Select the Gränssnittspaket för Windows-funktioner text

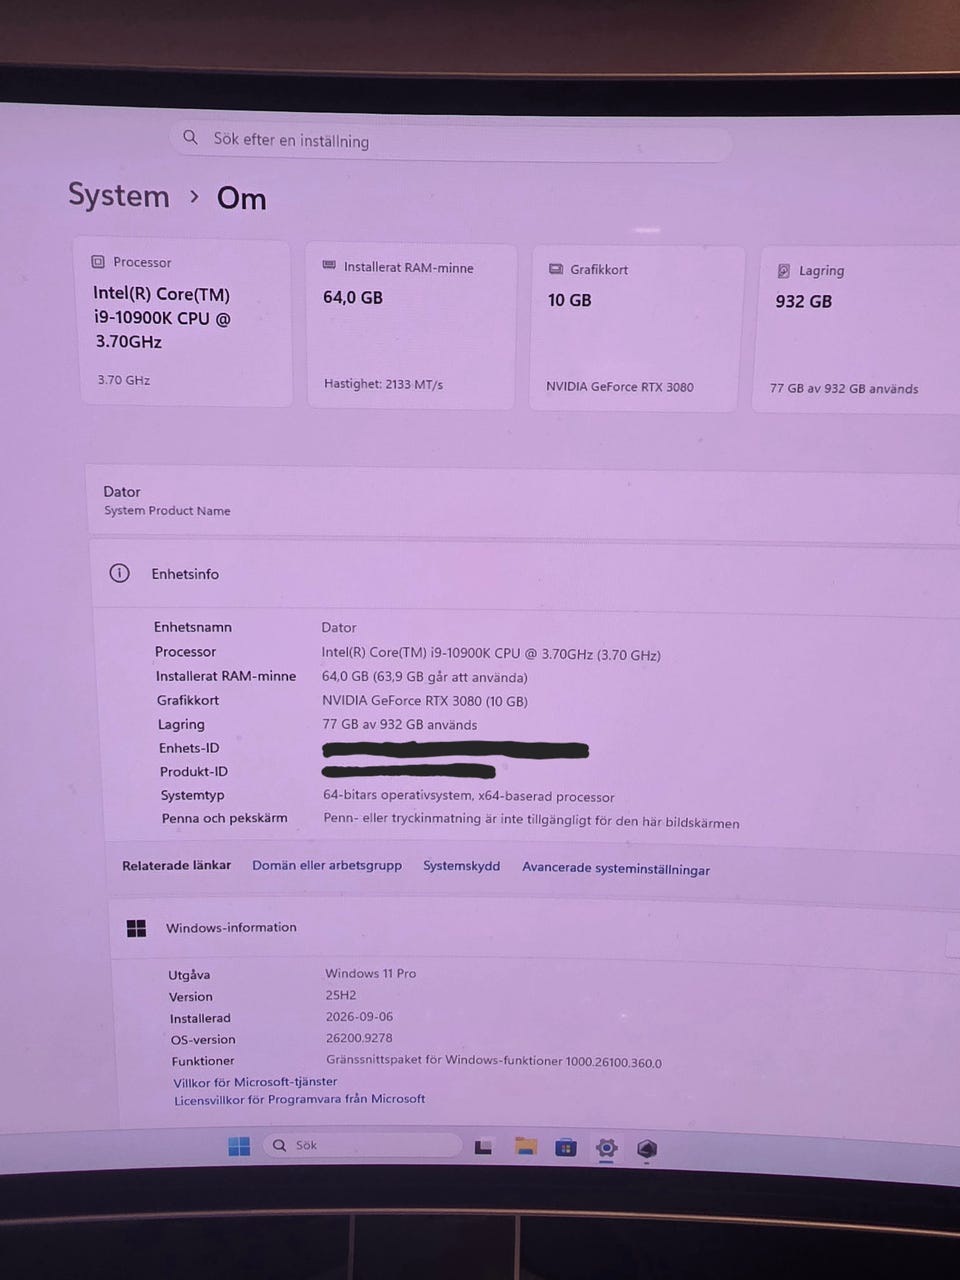(494, 1061)
